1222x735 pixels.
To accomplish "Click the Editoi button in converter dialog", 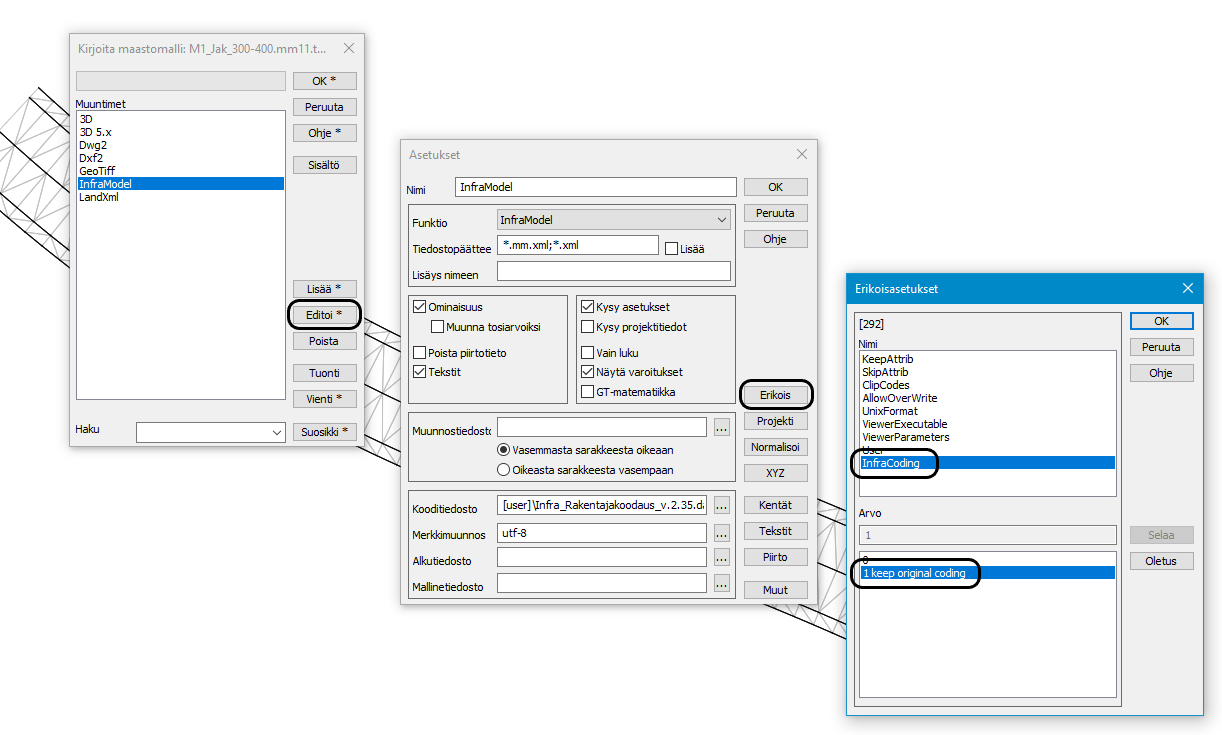I will click(324, 315).
